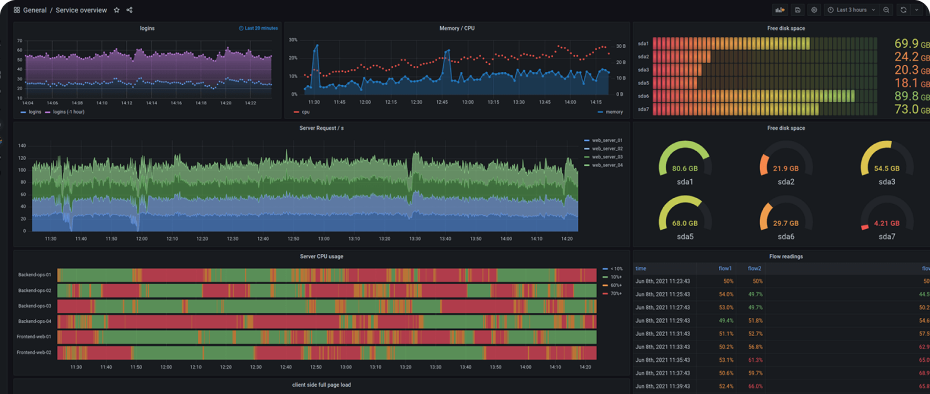This screenshot has height=394, width=930.
Task: Click the sda1 bar gauge row
Action: (x=765, y=43)
